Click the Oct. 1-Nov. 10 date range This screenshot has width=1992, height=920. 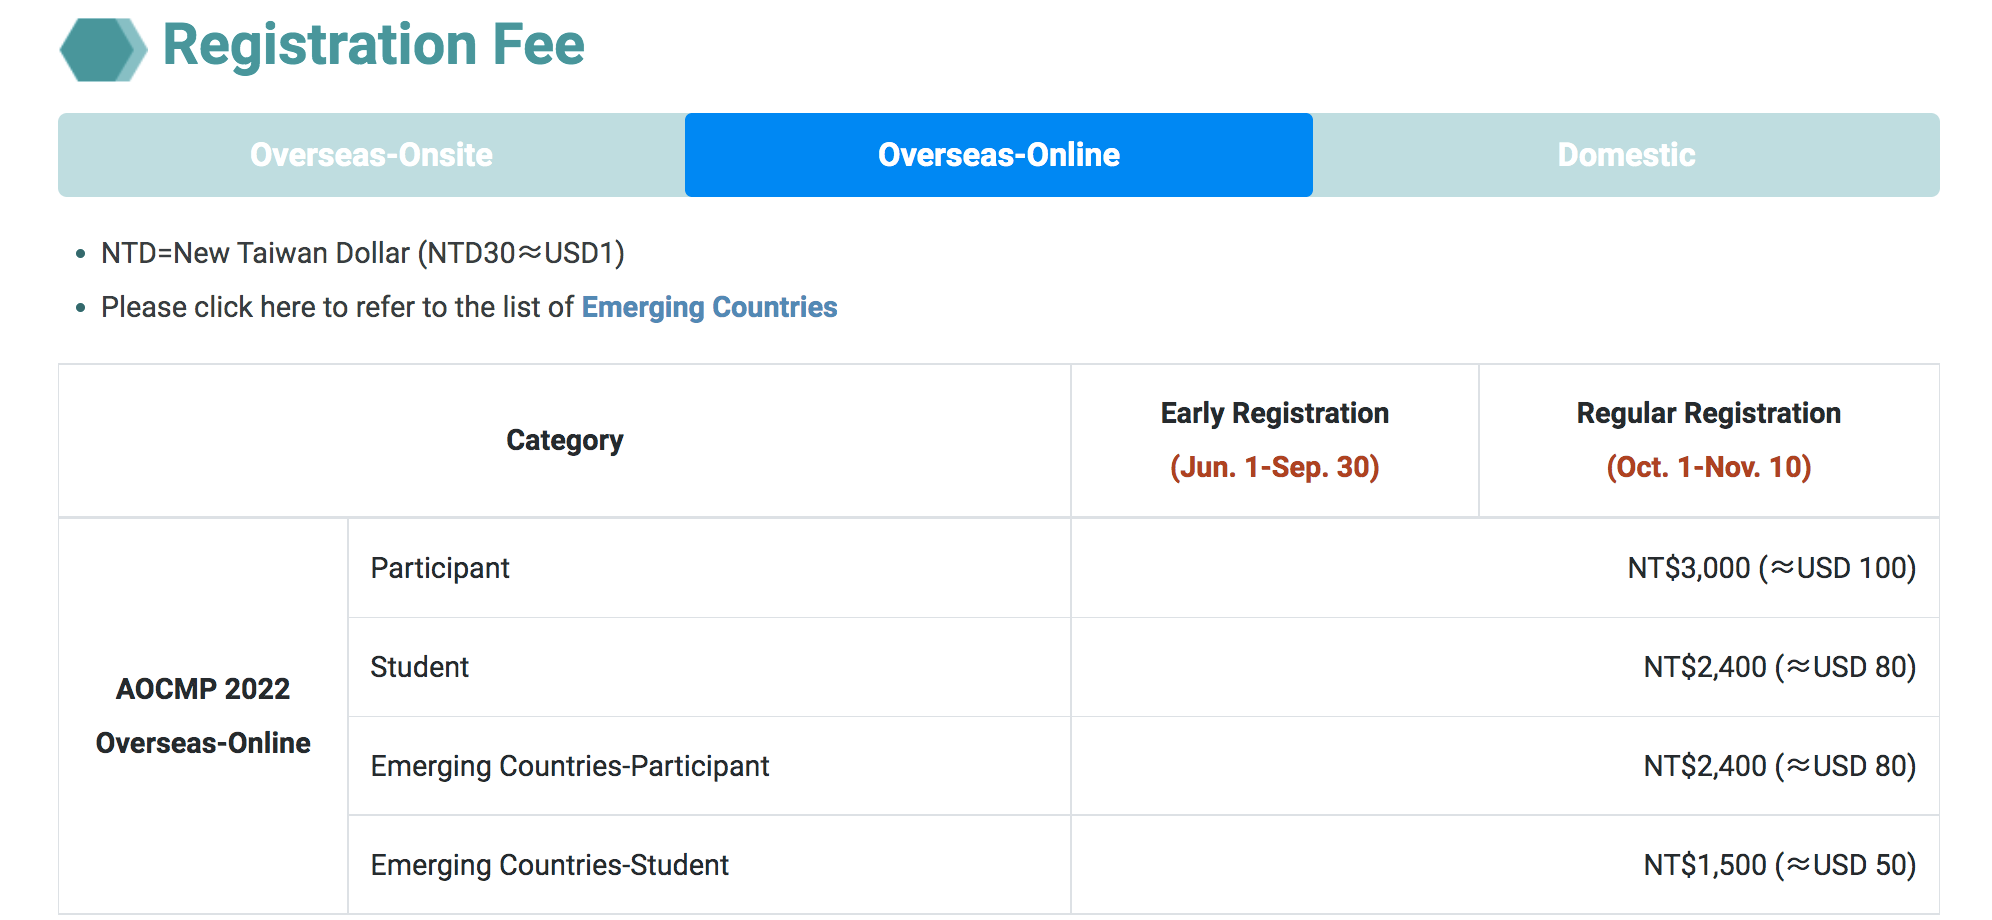1708,467
